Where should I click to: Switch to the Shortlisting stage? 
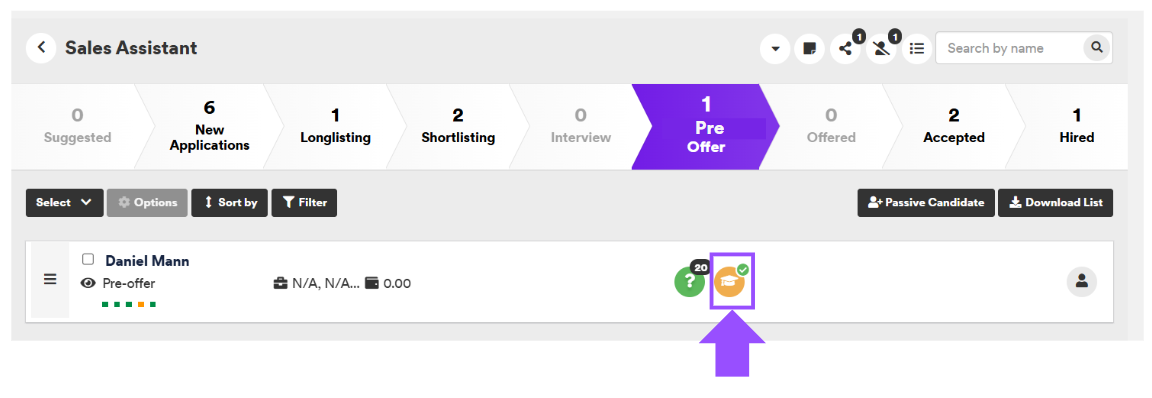click(x=458, y=126)
